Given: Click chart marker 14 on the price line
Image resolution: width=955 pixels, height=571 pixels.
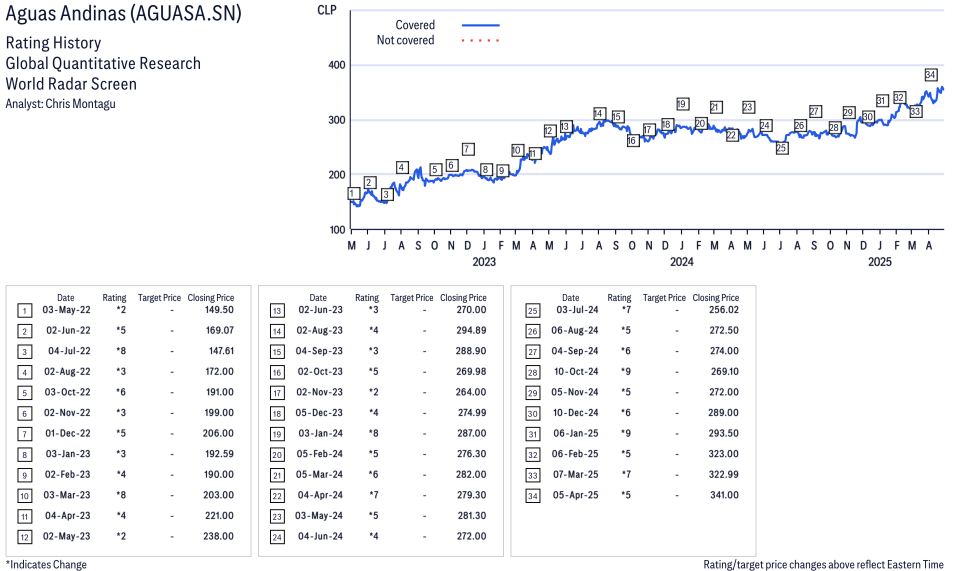Looking at the screenshot, I should (599, 114).
